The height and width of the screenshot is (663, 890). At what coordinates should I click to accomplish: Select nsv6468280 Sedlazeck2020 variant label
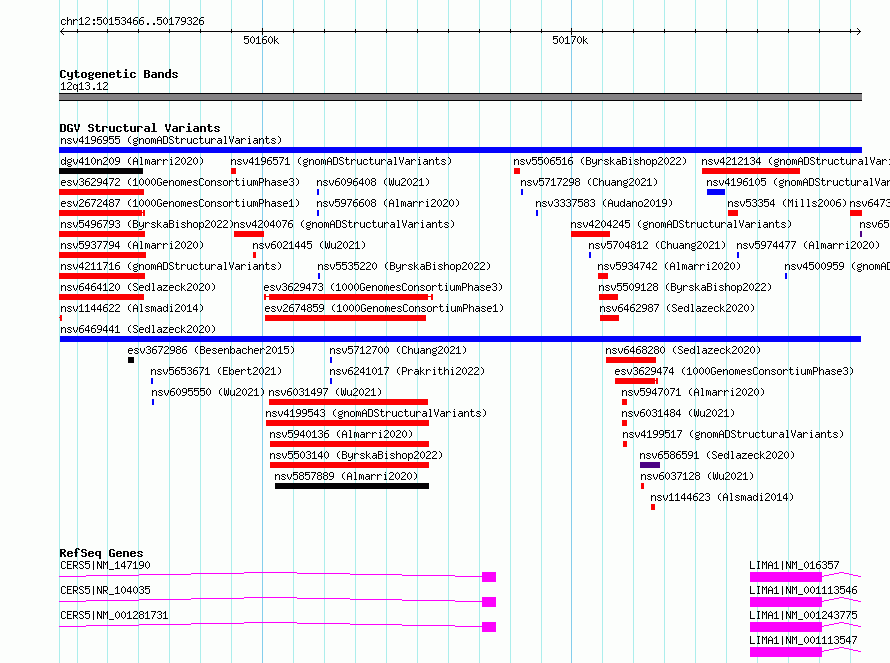(683, 350)
